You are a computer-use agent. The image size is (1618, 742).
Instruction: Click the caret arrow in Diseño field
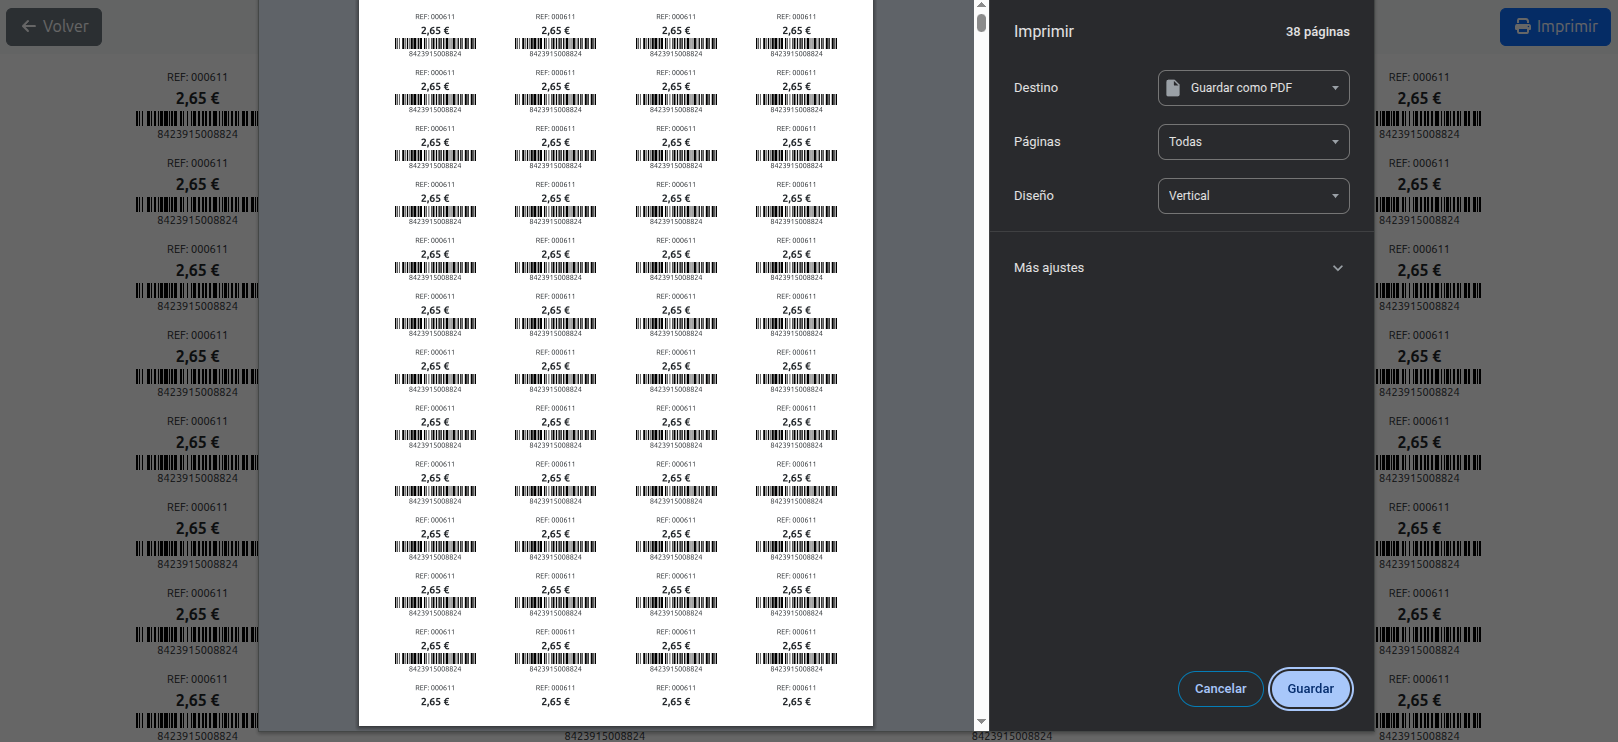click(1334, 196)
